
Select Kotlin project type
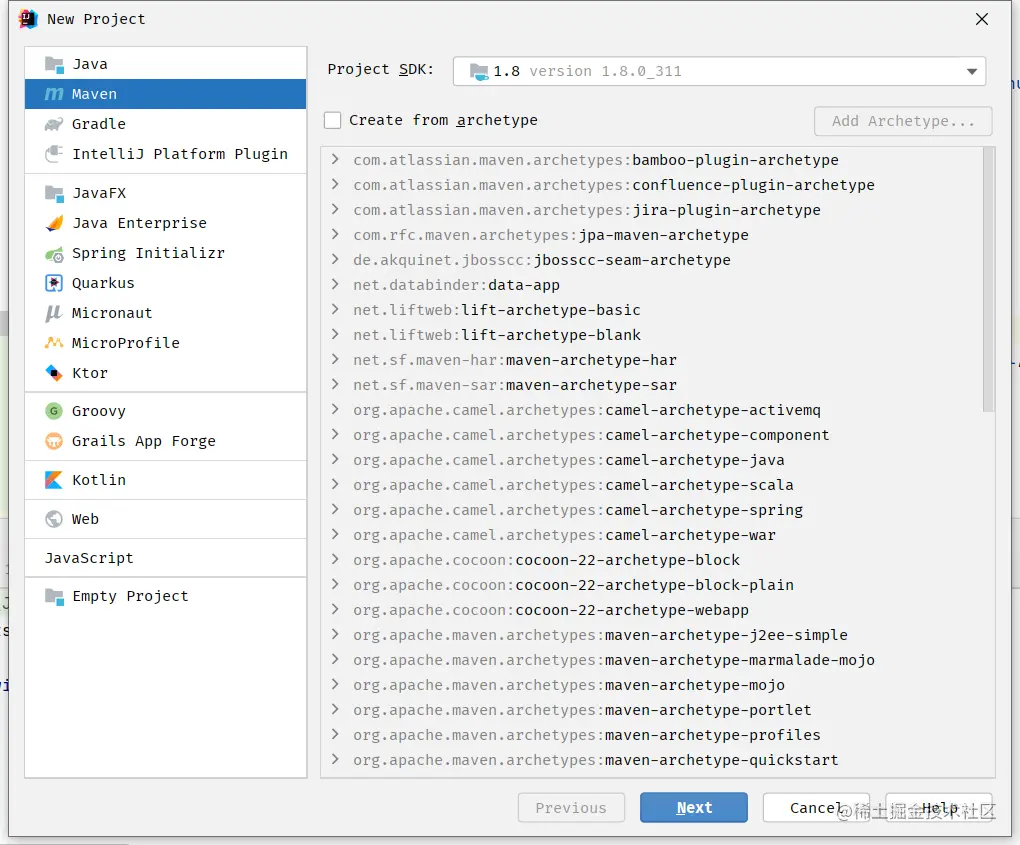(x=165, y=480)
